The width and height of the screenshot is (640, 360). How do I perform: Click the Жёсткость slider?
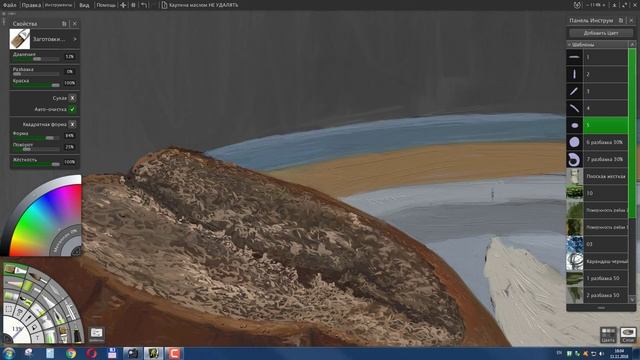coord(36,164)
